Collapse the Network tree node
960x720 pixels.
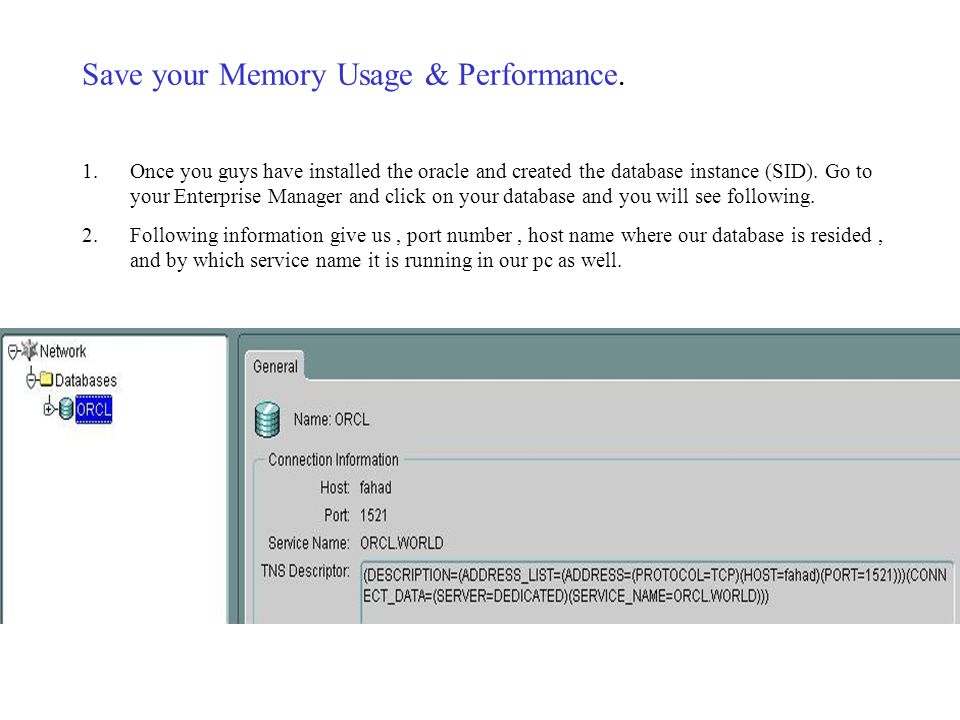[x=13, y=352]
